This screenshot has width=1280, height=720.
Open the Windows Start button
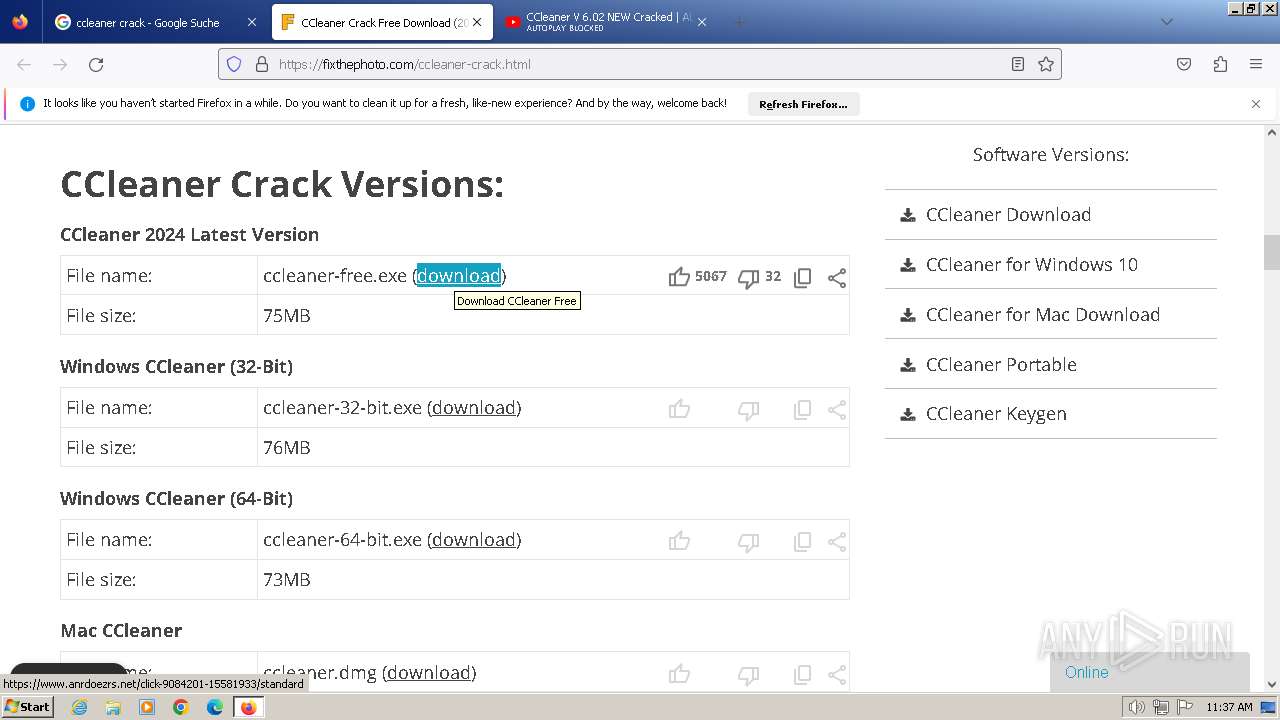pos(28,706)
